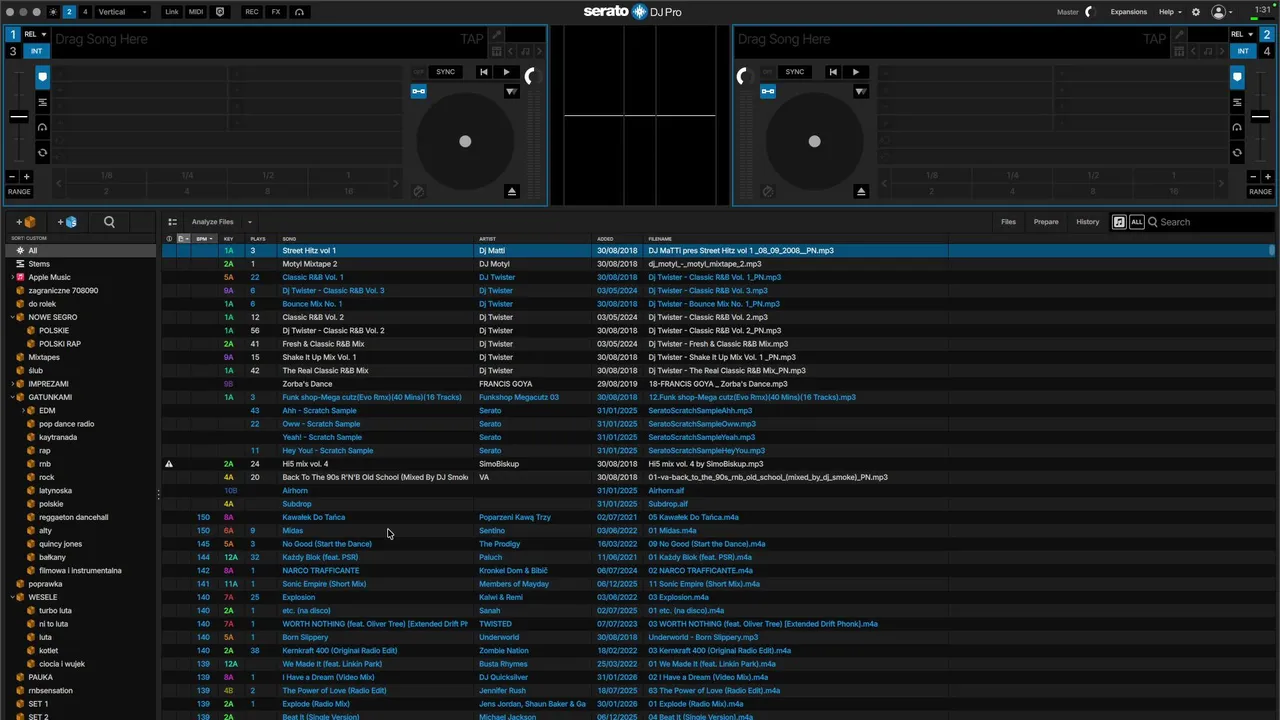Collapse the GATUNKAMI crate
The image size is (1280, 720).
(13, 397)
